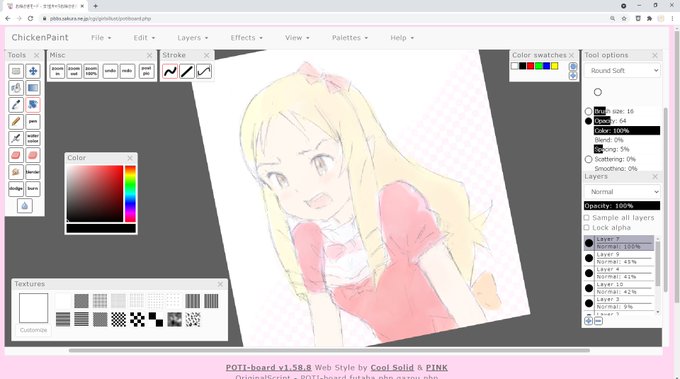
Task: Select the eyedropper color picker tool
Action: pyautogui.click(x=16, y=105)
